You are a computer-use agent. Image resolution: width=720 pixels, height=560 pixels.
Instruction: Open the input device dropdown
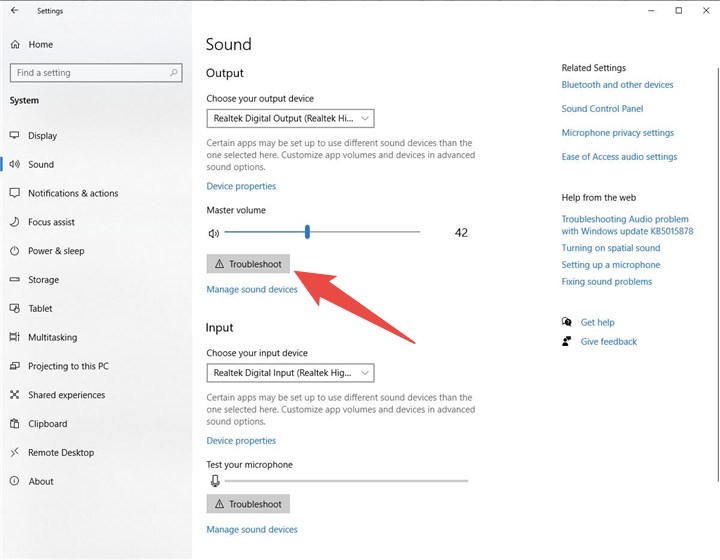[291, 373]
